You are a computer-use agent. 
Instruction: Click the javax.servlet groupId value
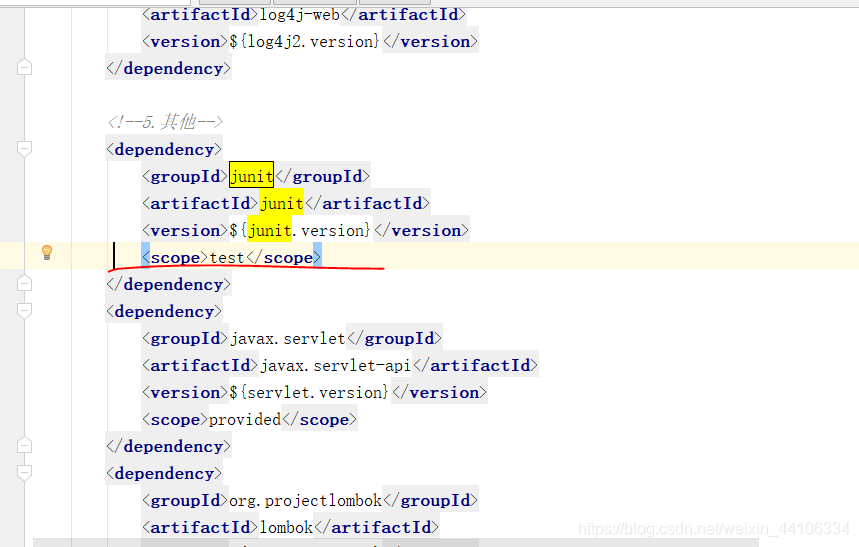[288, 338]
